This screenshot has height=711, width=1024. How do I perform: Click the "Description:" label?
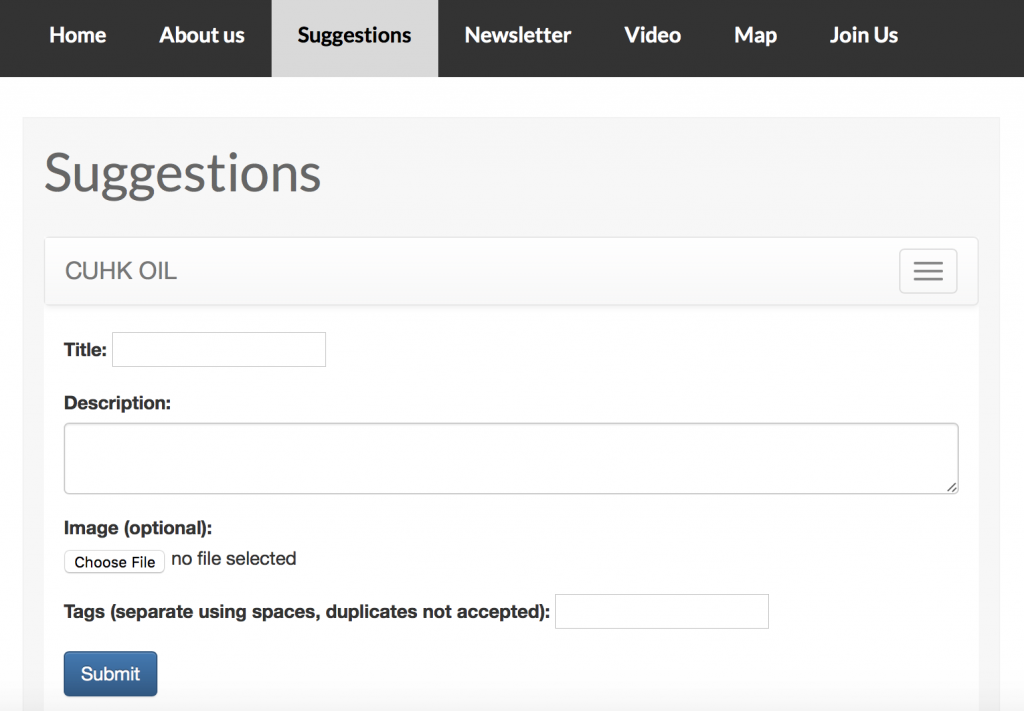point(118,403)
